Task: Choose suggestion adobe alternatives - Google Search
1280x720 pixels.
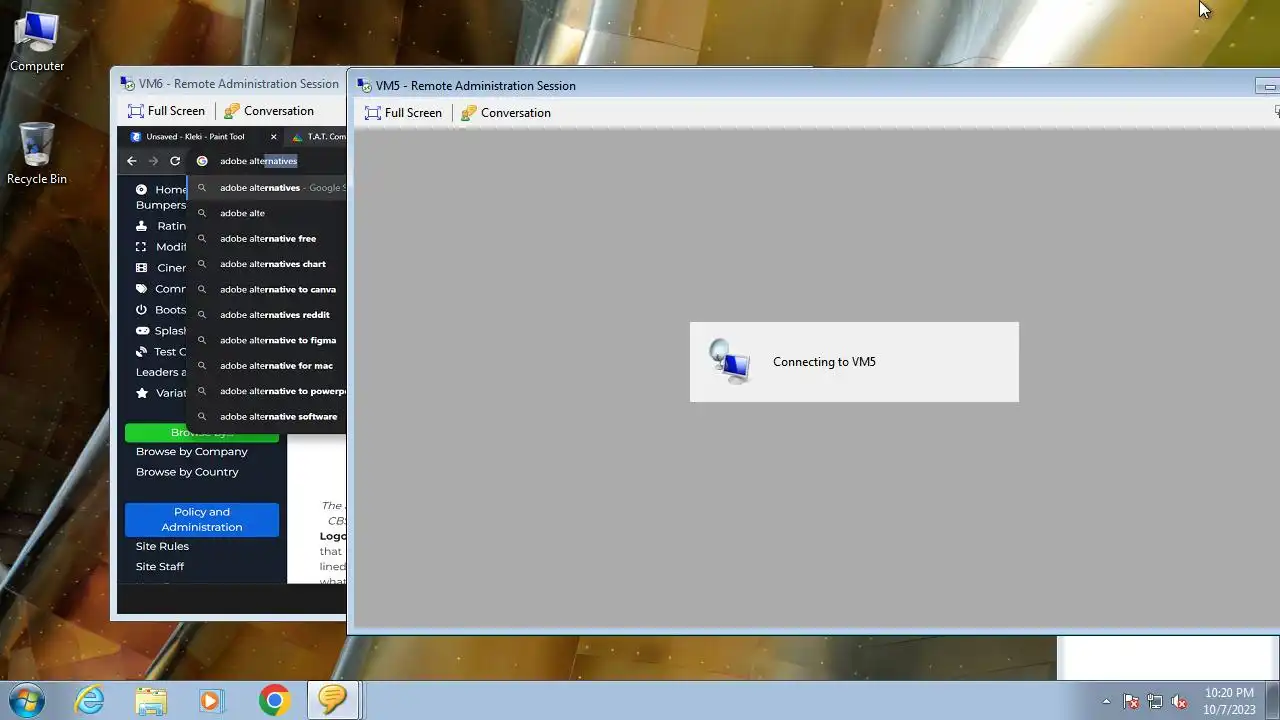Action: (267, 188)
